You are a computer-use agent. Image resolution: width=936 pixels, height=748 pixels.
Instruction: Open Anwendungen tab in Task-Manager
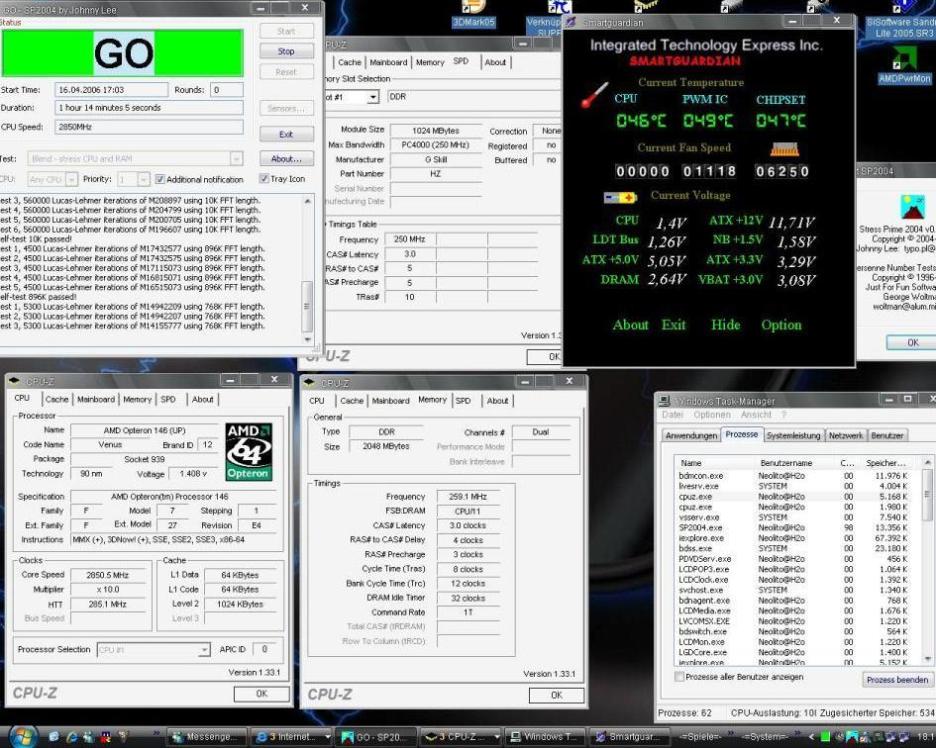[x=691, y=435]
